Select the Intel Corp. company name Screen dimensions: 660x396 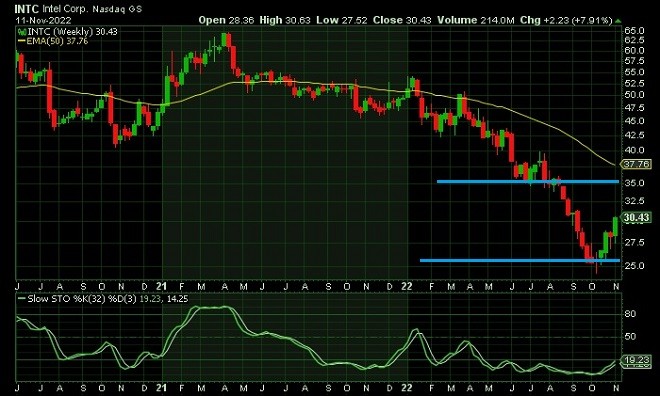(65, 9)
